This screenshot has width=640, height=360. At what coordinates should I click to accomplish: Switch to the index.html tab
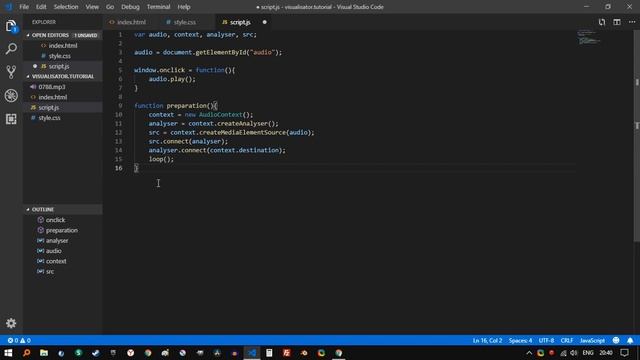131,22
